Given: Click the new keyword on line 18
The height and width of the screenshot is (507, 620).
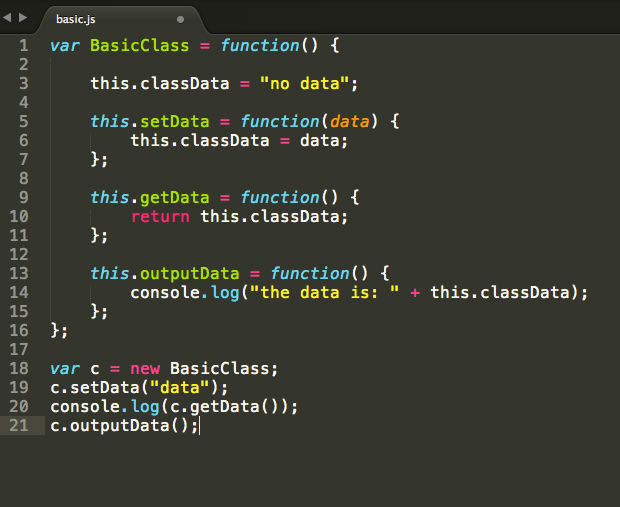Looking at the screenshot, I should (x=145, y=369).
